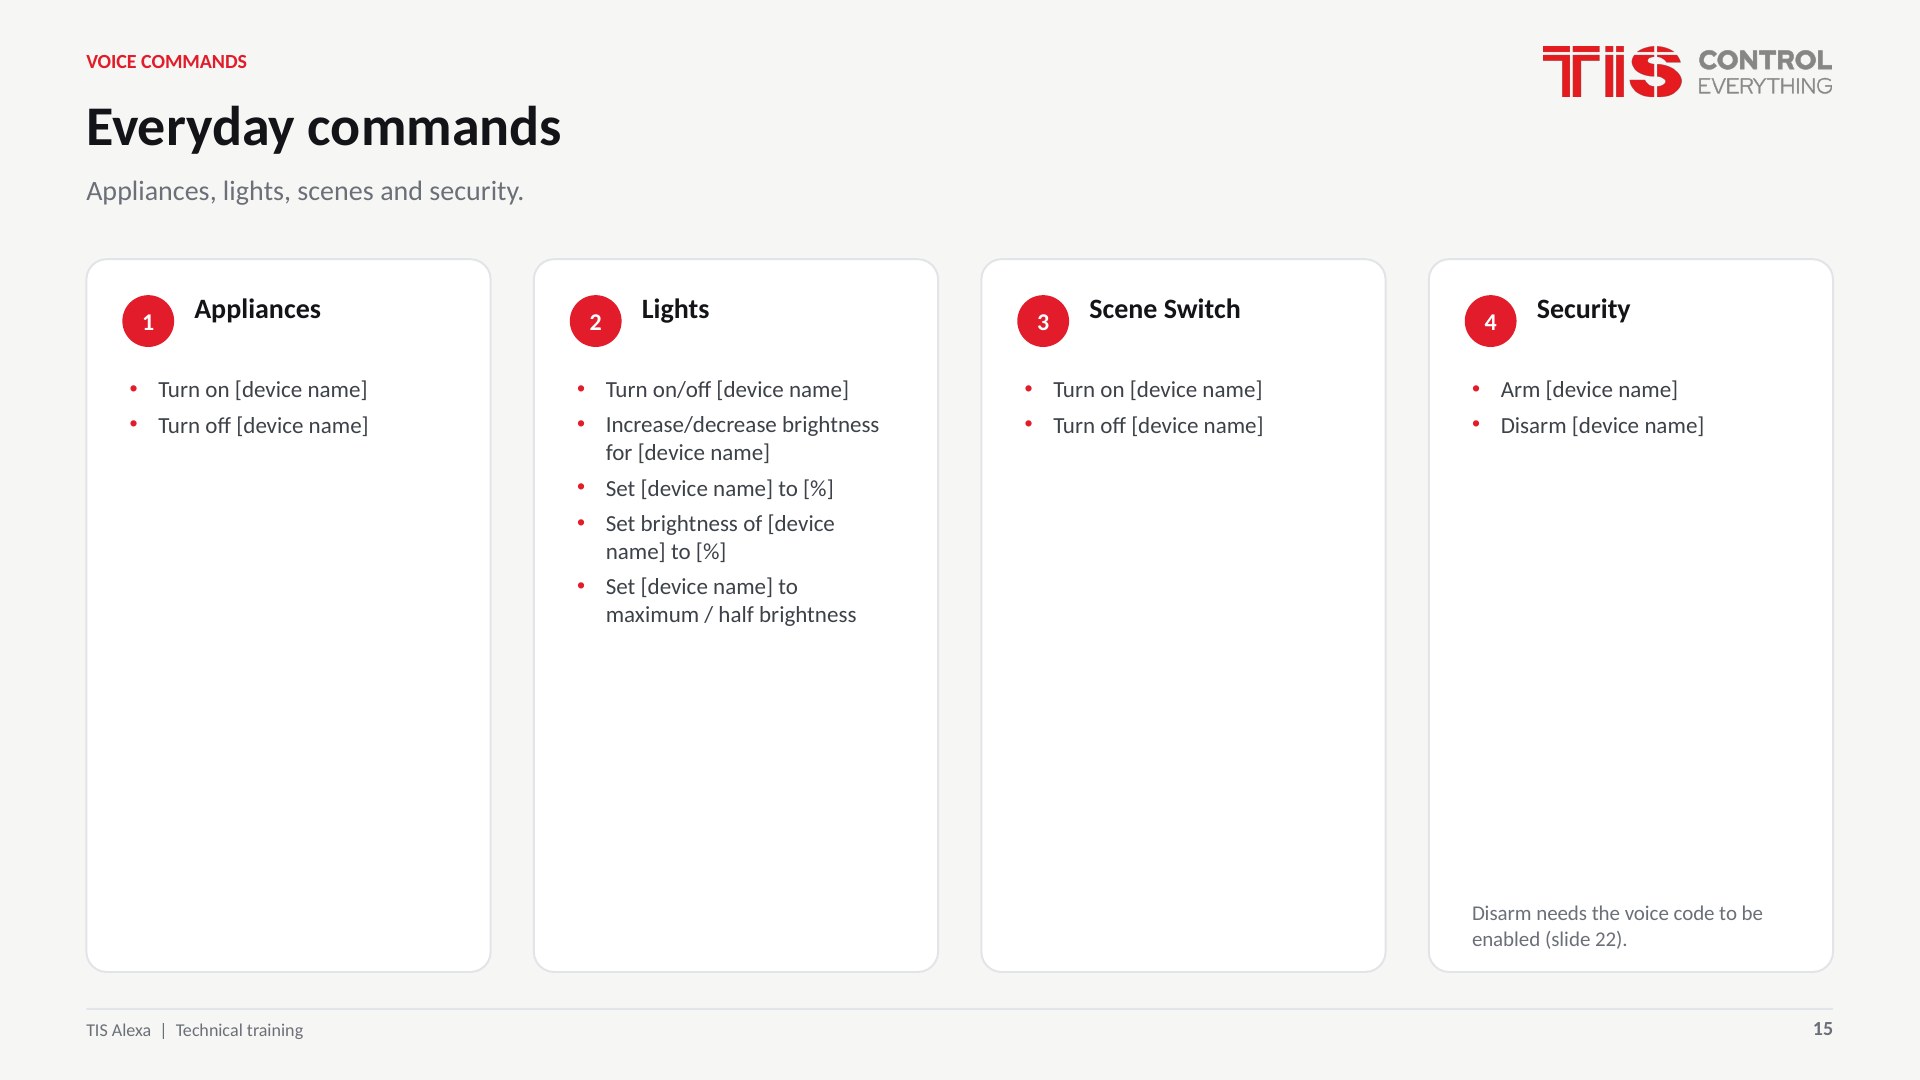Click the TIS red logo
Viewport: 1920px width, 1080px height.
tap(1612, 71)
